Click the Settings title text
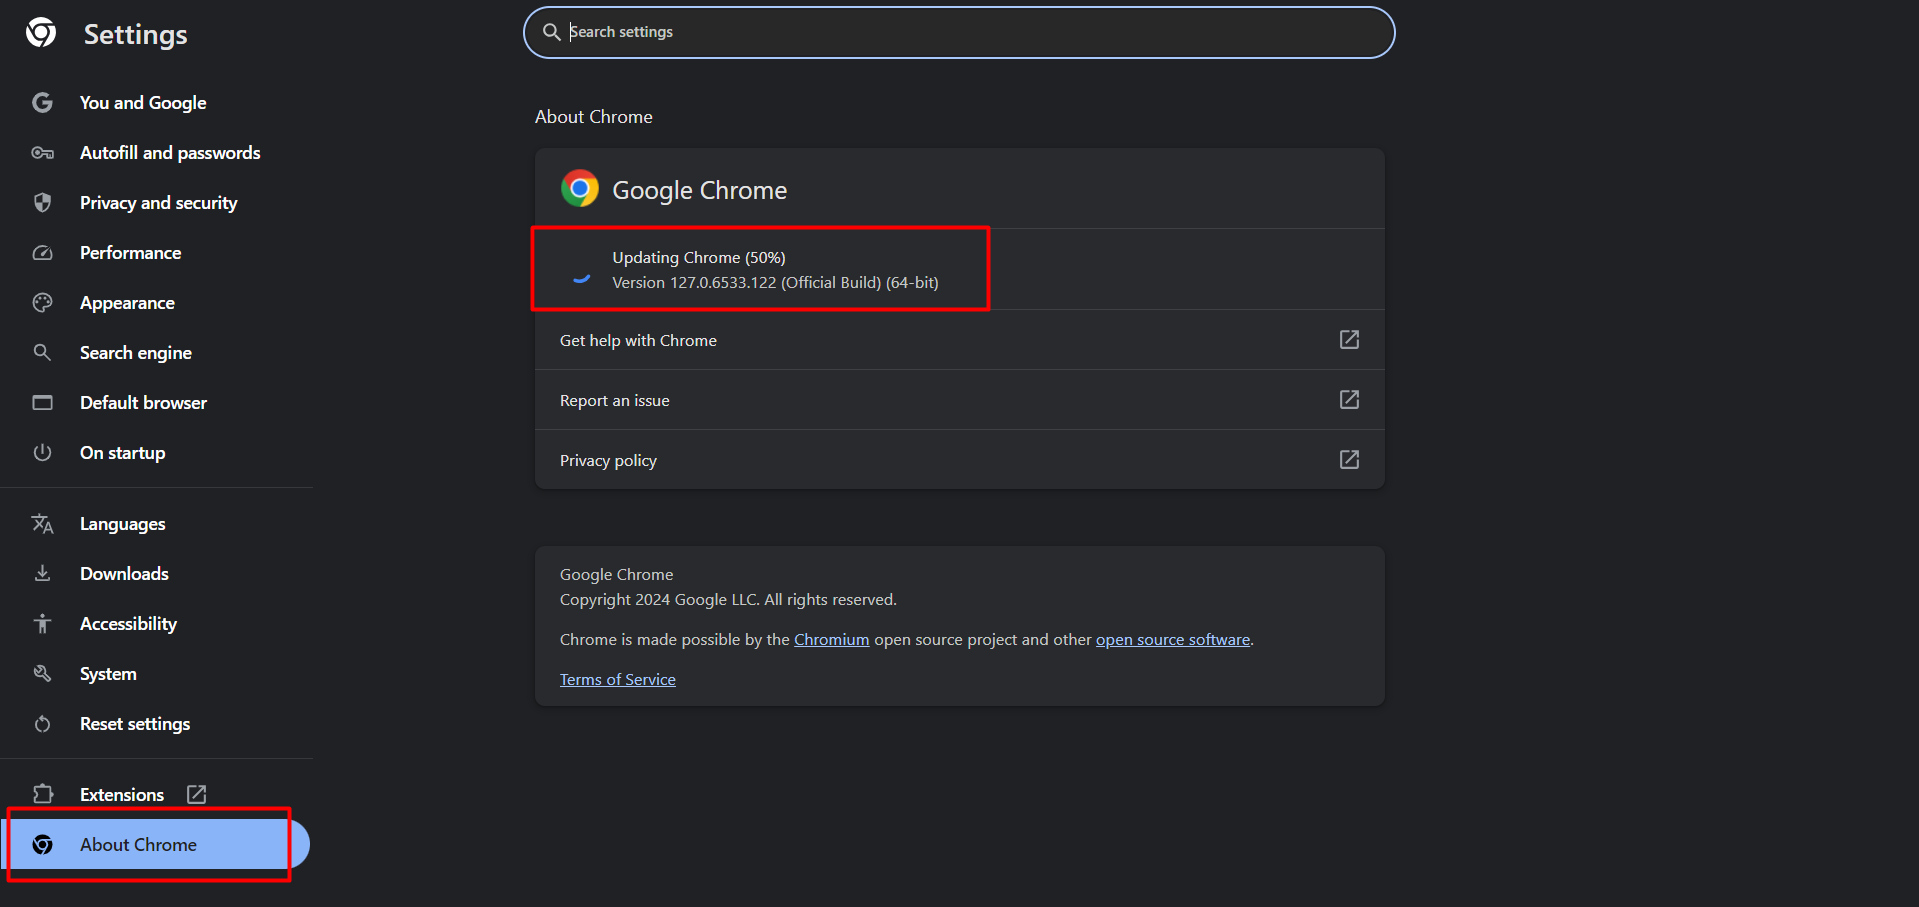The width and height of the screenshot is (1919, 907). tap(136, 35)
